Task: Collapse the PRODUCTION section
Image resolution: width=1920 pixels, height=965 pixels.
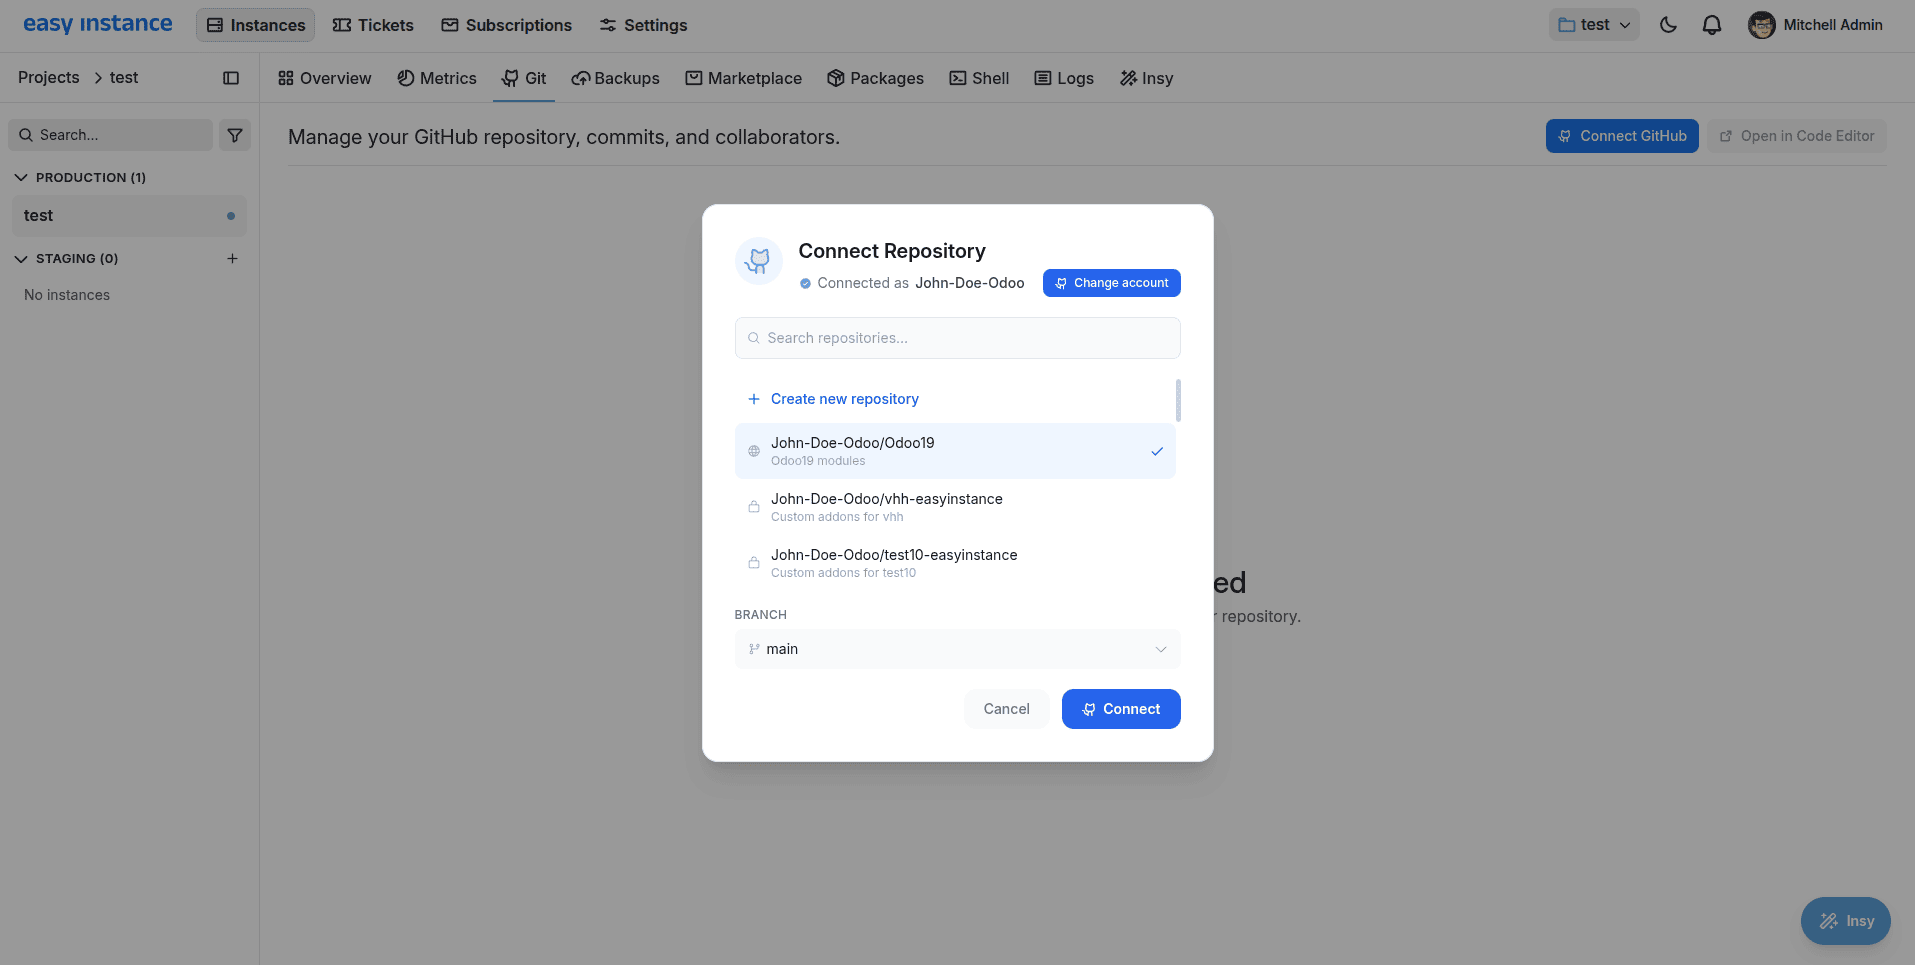Action: 80,177
